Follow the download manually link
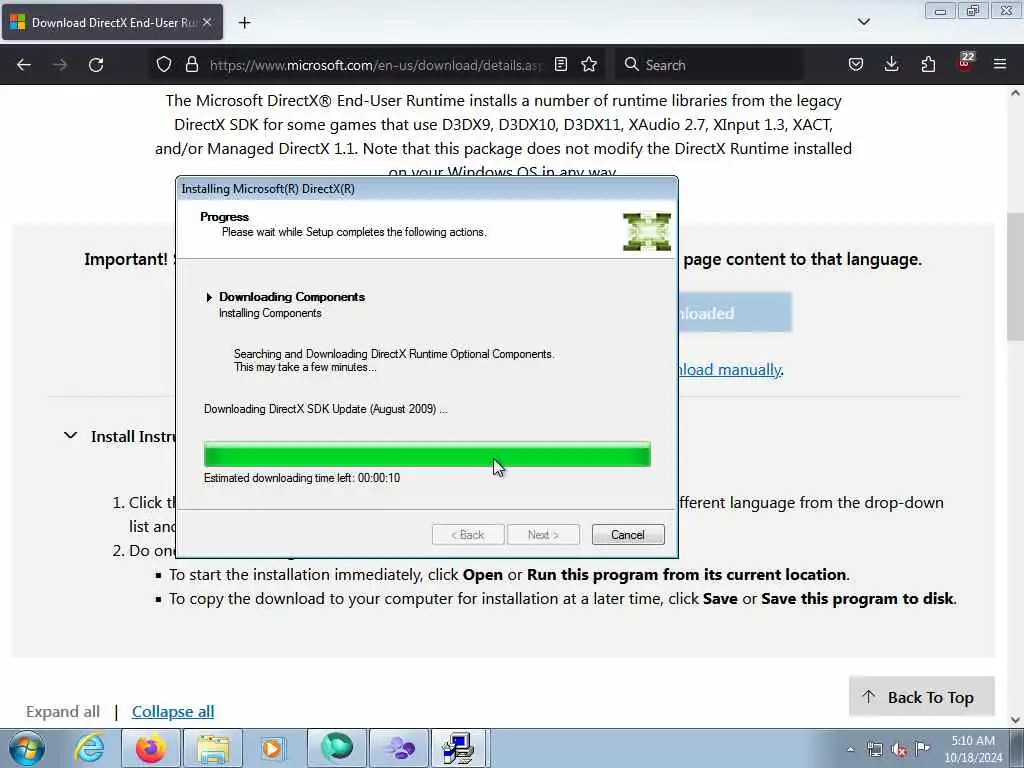Viewport: 1024px width, 768px height. [730, 370]
